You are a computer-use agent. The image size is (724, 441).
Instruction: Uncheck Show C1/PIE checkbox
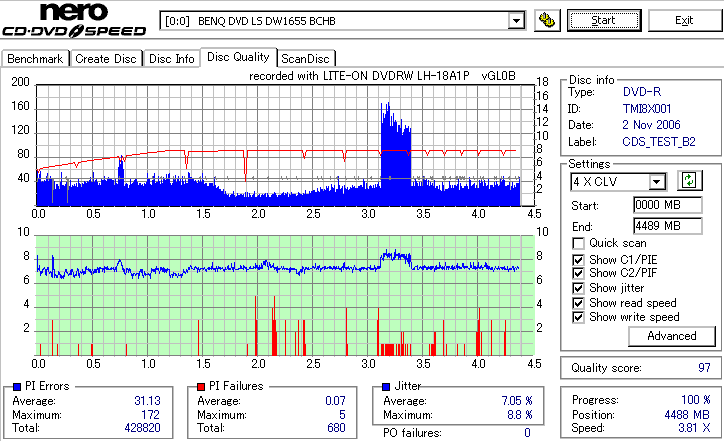tap(578, 260)
